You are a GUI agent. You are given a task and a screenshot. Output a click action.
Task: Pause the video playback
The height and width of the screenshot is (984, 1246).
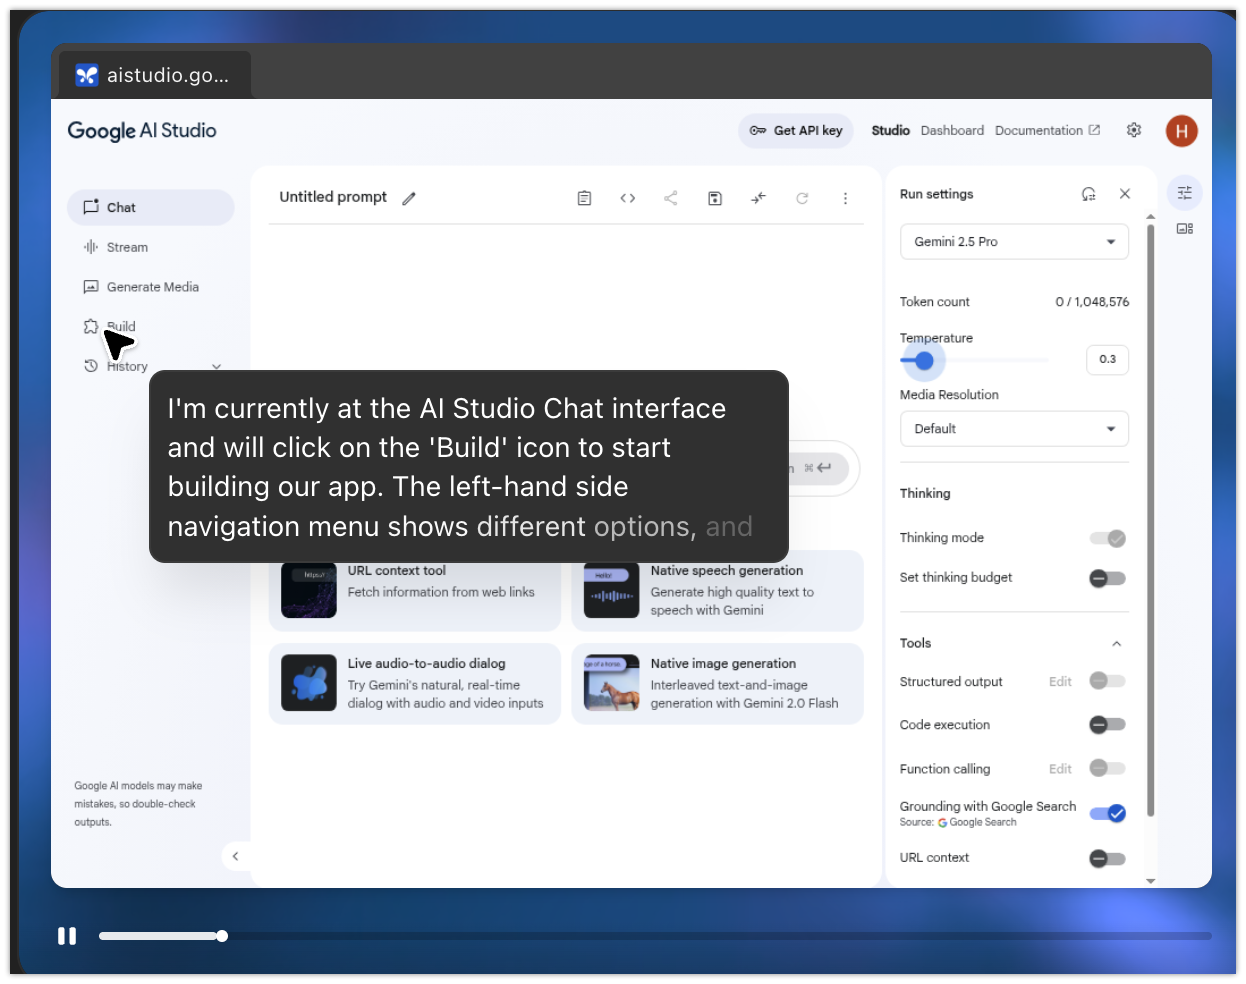[67, 936]
